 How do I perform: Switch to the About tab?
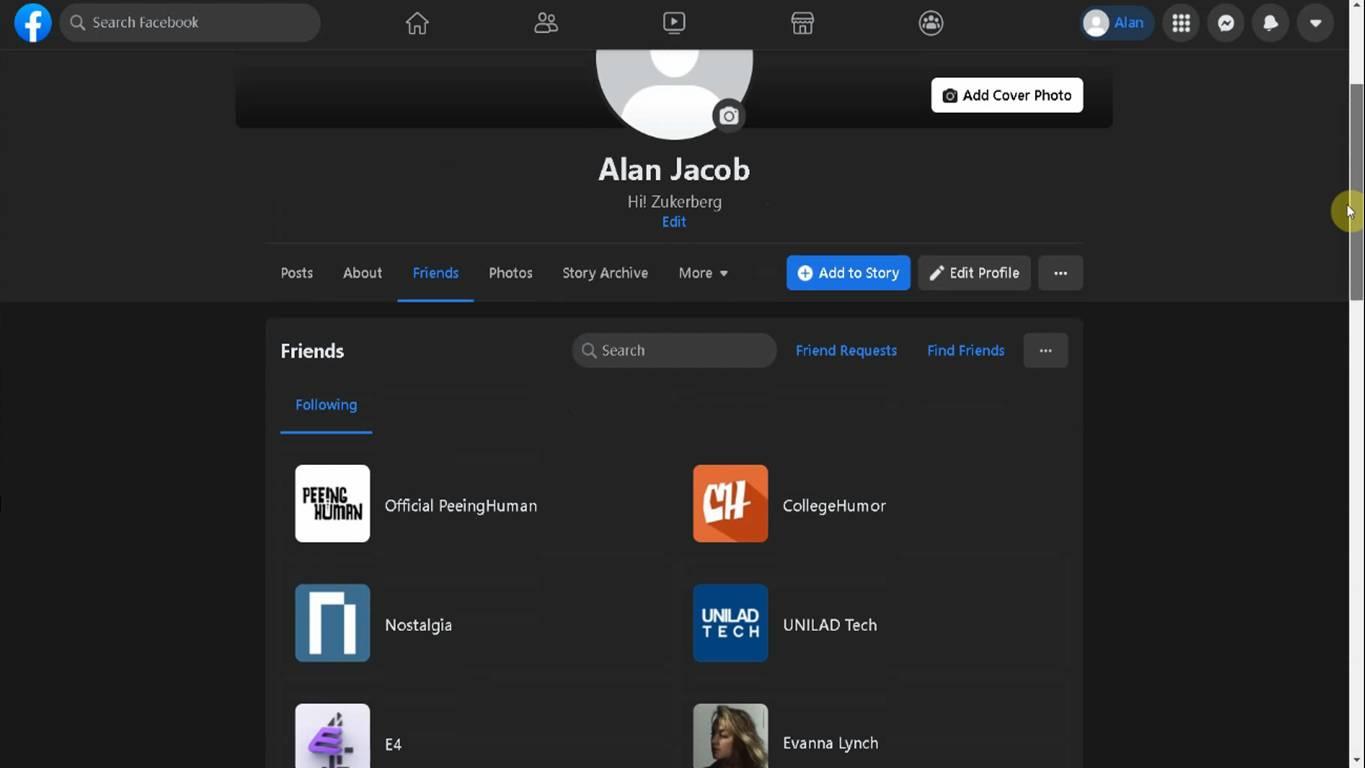coord(362,273)
